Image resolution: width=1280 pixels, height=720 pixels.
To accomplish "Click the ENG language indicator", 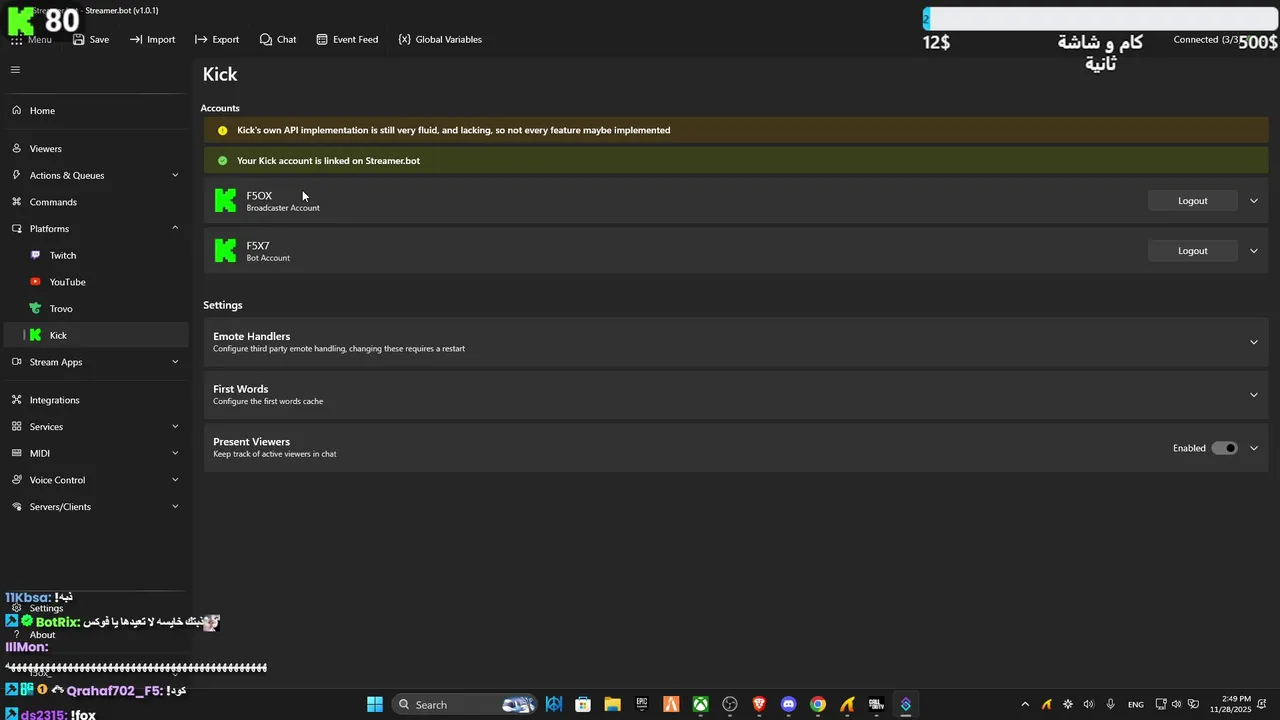I will [1135, 705].
